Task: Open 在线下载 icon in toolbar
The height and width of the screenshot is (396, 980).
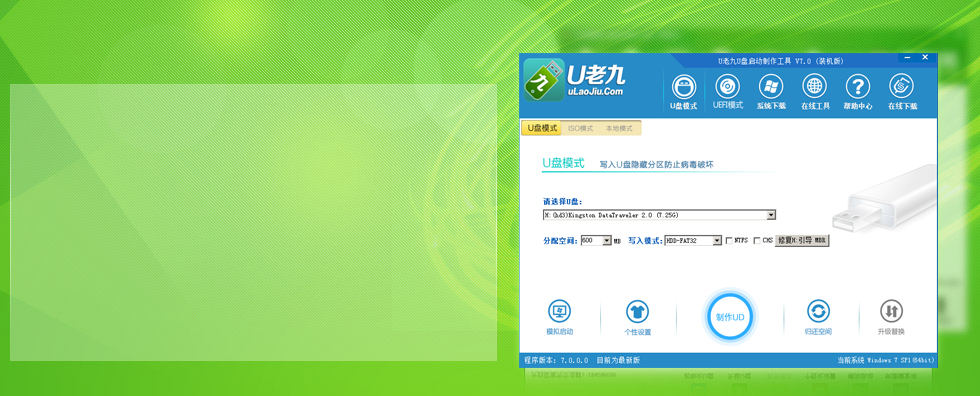Action: [x=902, y=87]
